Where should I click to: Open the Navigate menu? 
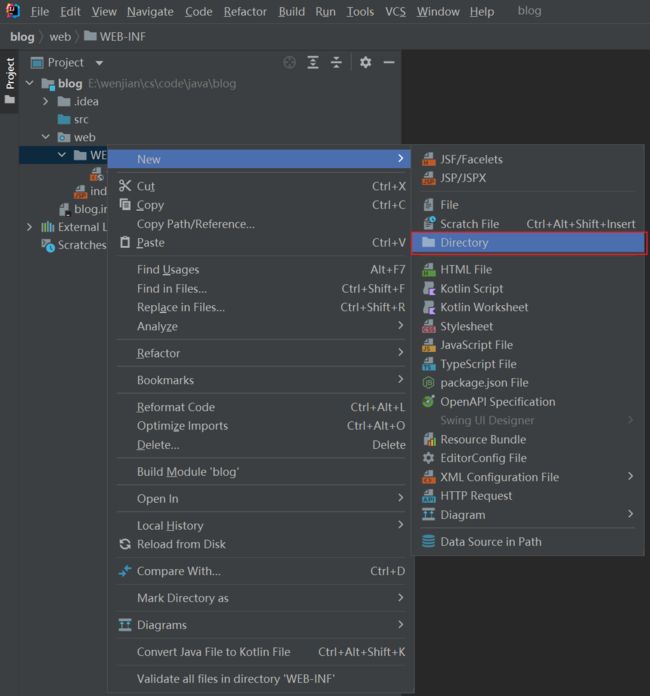150,12
